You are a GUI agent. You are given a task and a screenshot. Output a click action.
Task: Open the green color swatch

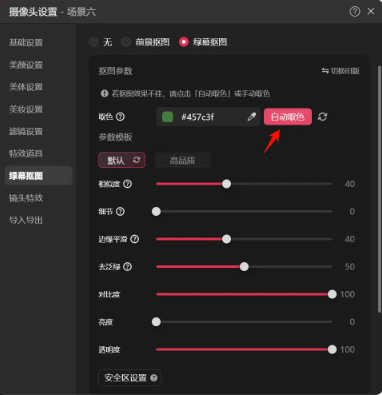167,117
